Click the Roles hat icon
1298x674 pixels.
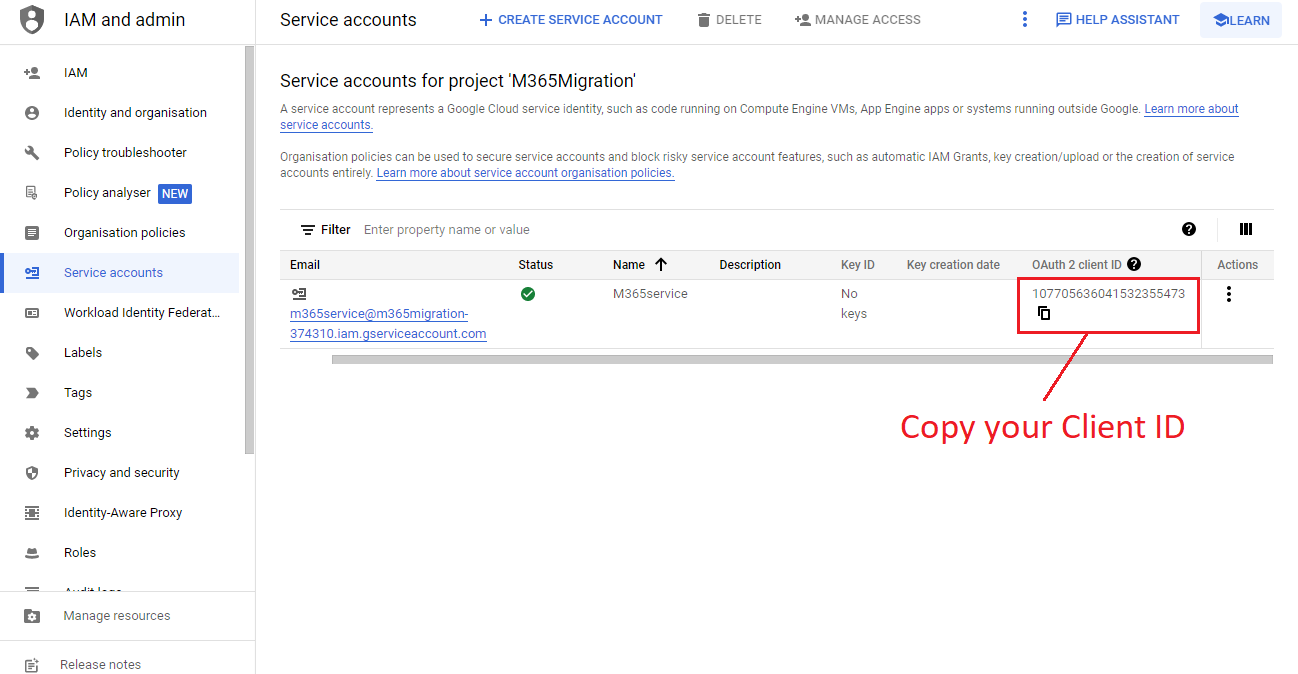32,553
